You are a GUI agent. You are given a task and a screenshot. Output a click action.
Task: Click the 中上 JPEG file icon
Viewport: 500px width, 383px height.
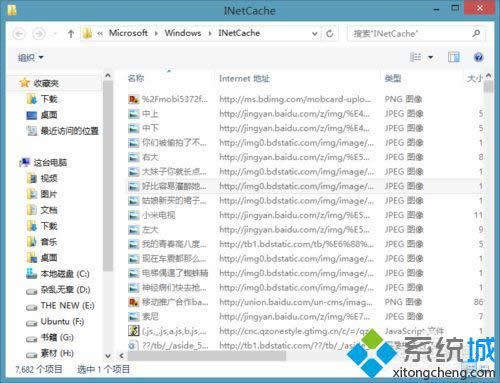[x=133, y=114]
